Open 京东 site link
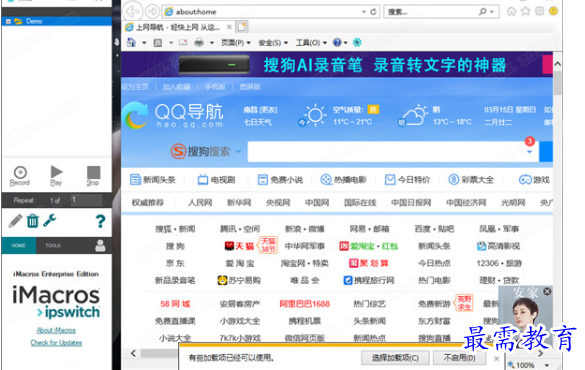 coord(175,263)
